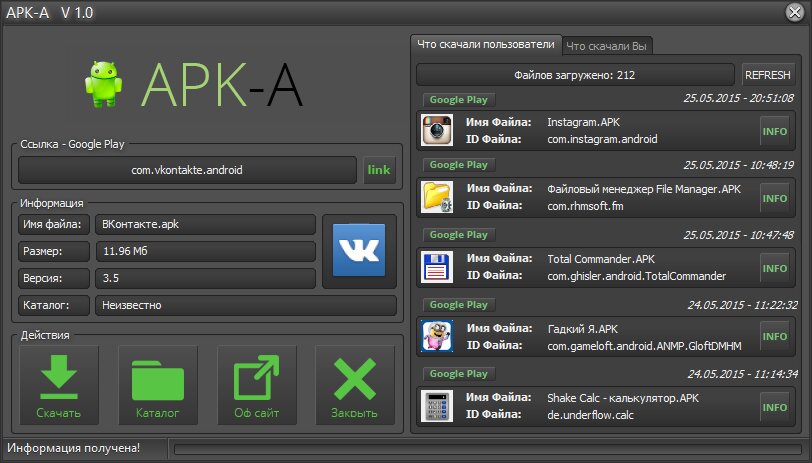The image size is (812, 463).
Task: Click the Гадкий Я minion game icon
Action: pyautogui.click(x=438, y=337)
